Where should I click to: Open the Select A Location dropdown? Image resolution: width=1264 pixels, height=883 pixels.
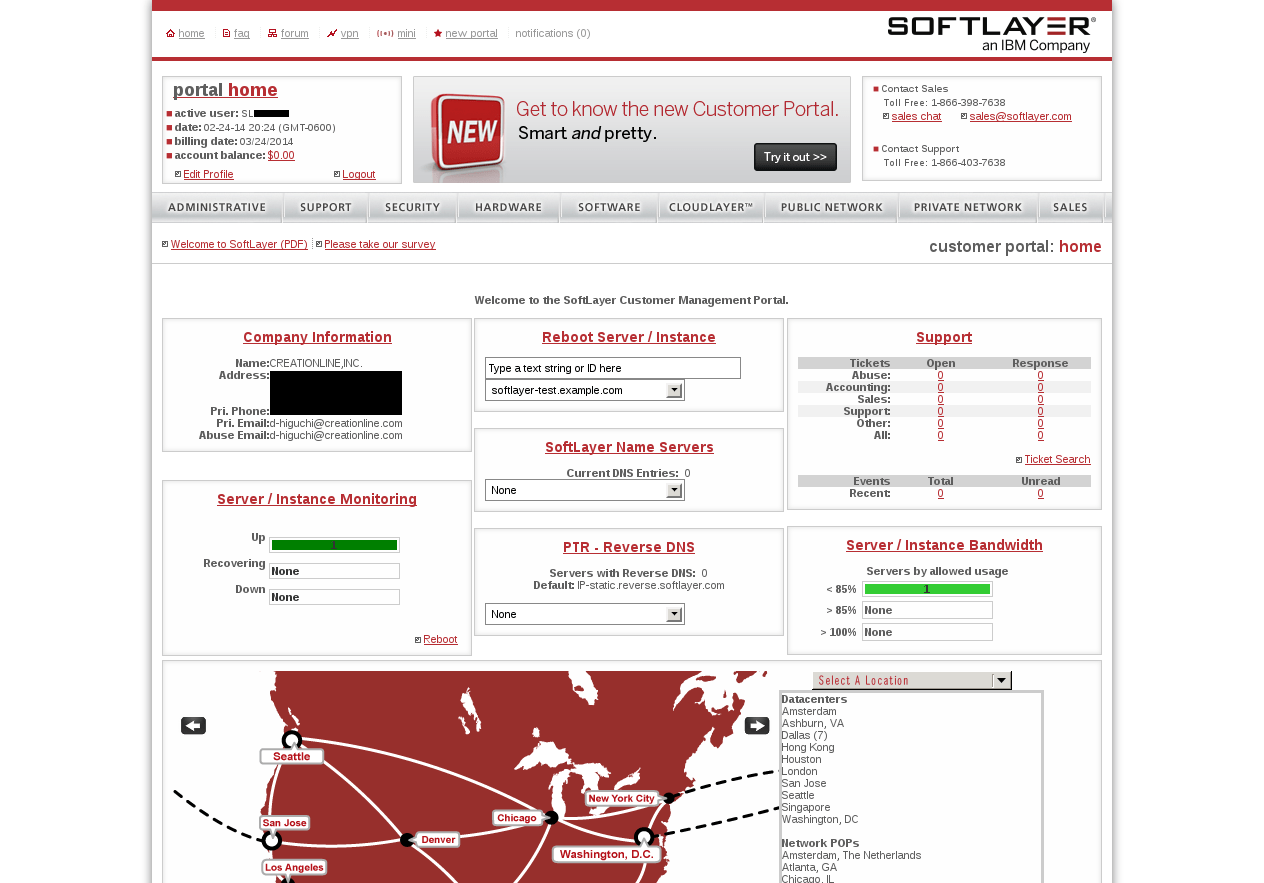912,680
